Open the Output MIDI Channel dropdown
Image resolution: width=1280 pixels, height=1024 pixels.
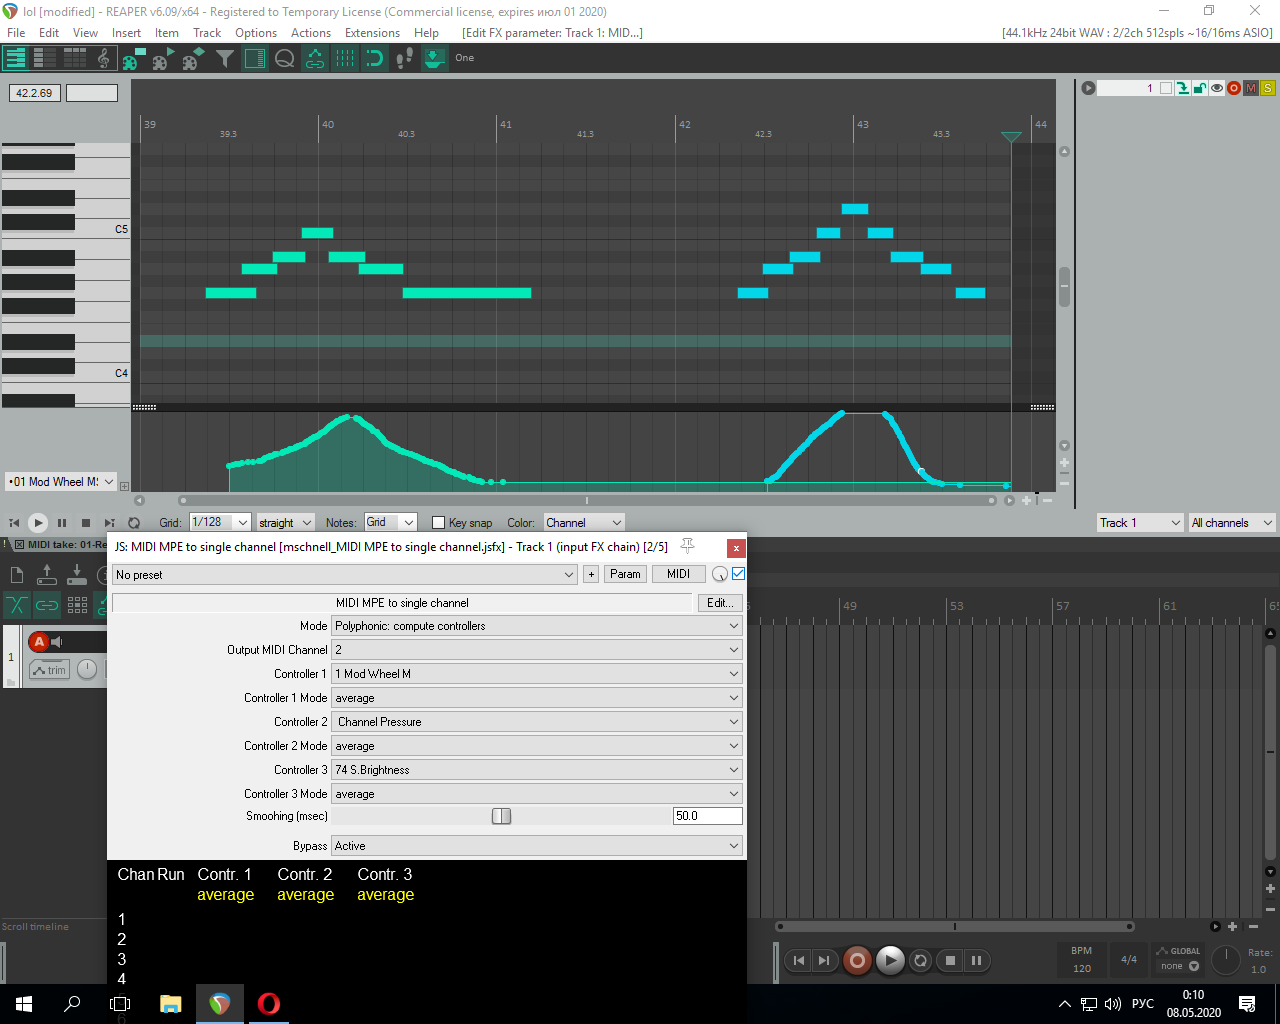click(537, 650)
